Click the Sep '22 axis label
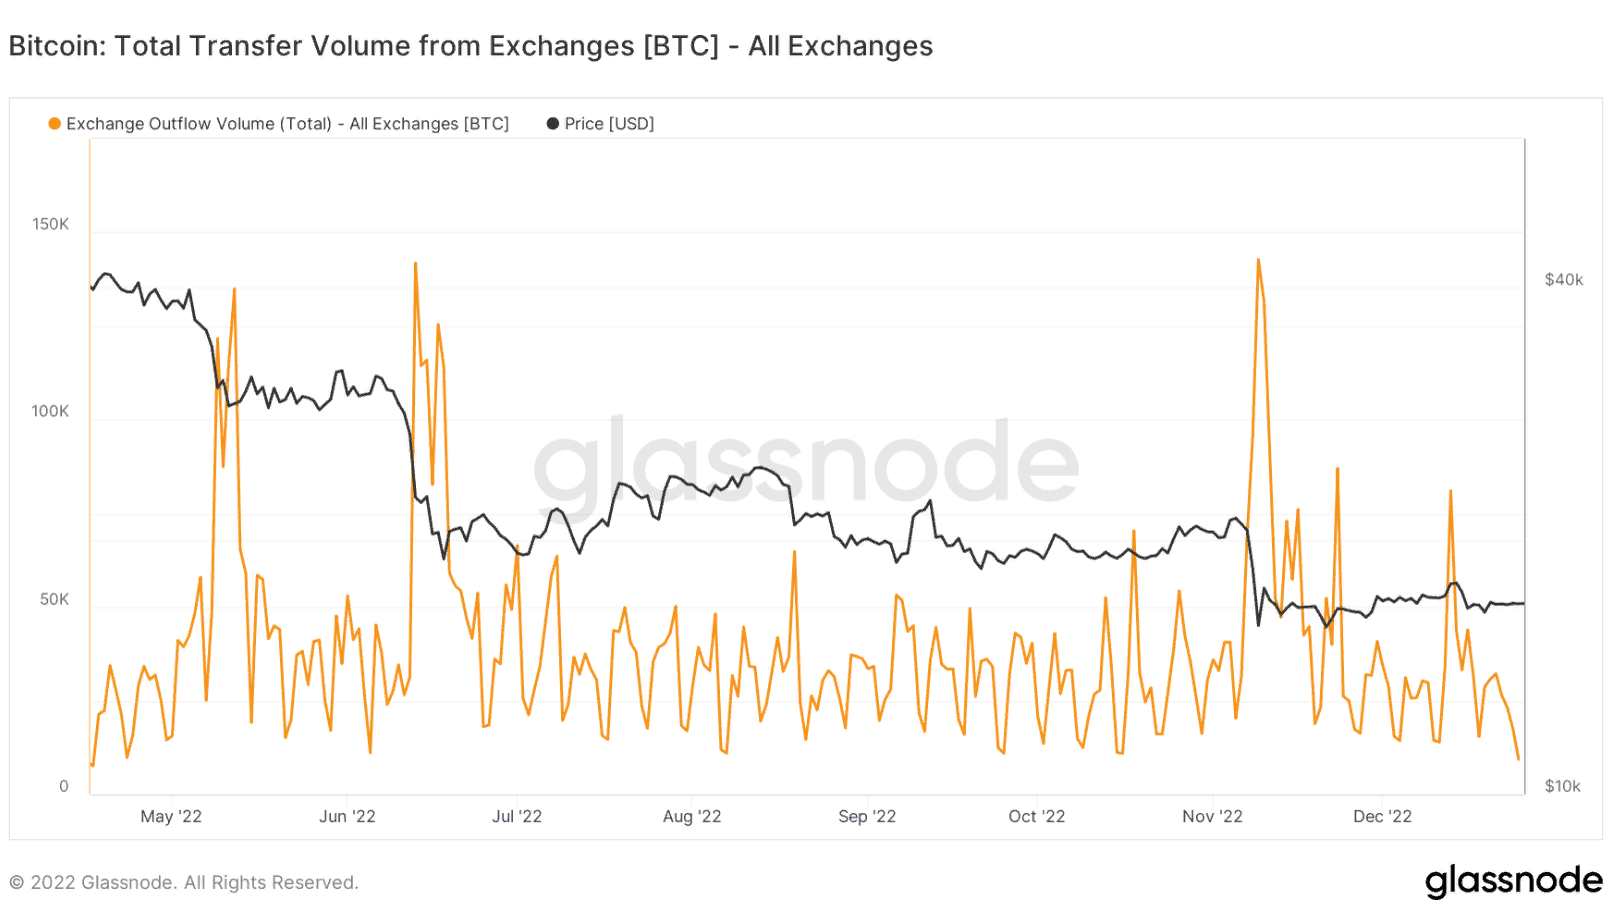 tap(867, 817)
